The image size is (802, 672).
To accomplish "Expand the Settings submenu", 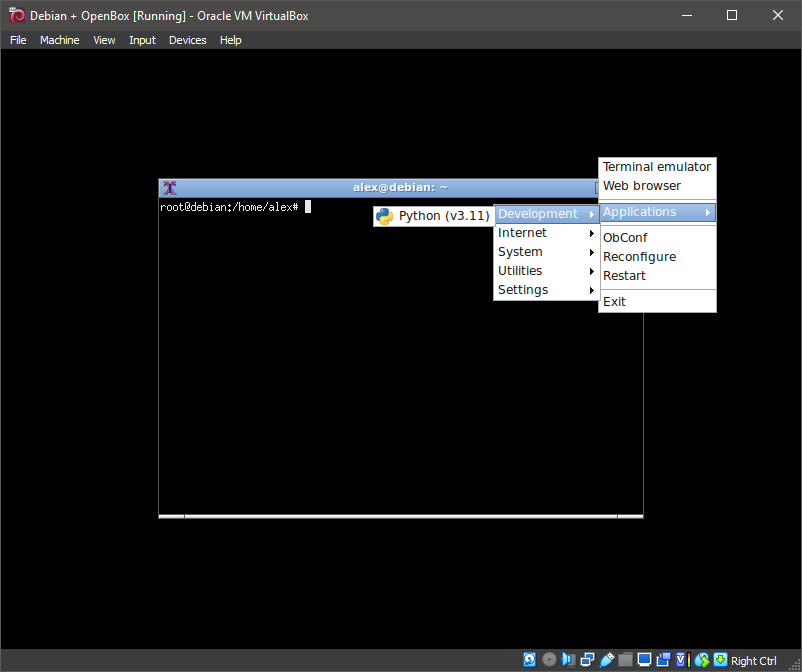I will pyautogui.click(x=524, y=289).
